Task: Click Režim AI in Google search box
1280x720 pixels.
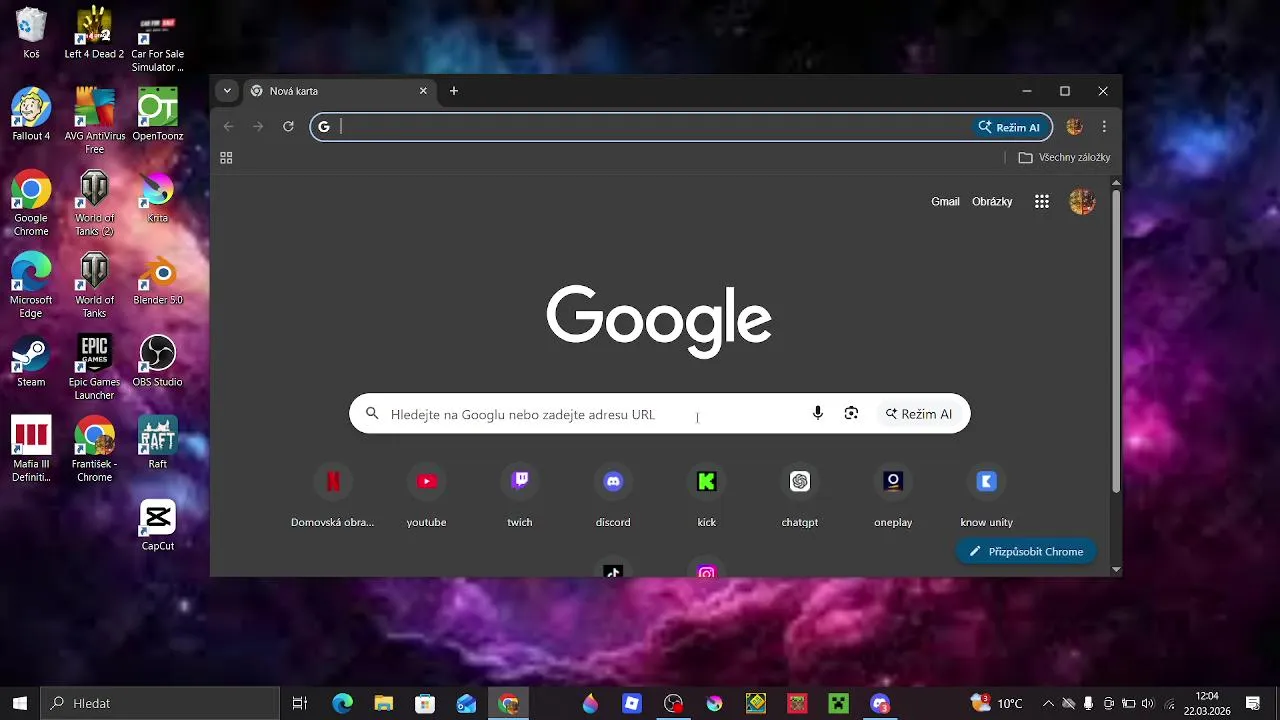Action: click(919, 413)
